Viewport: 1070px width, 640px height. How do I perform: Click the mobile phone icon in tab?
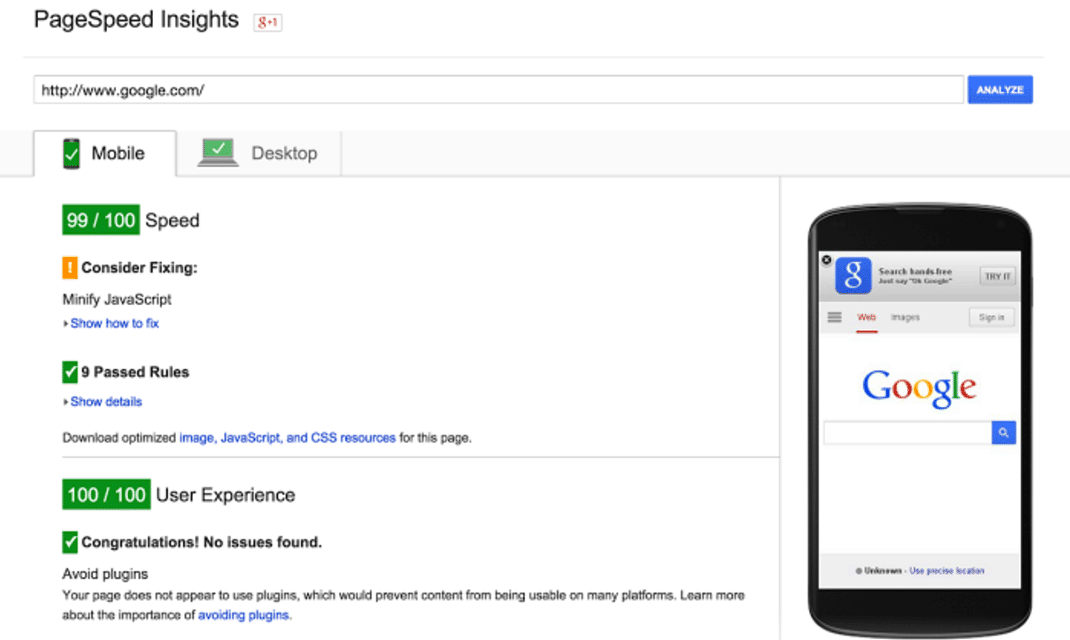71,153
